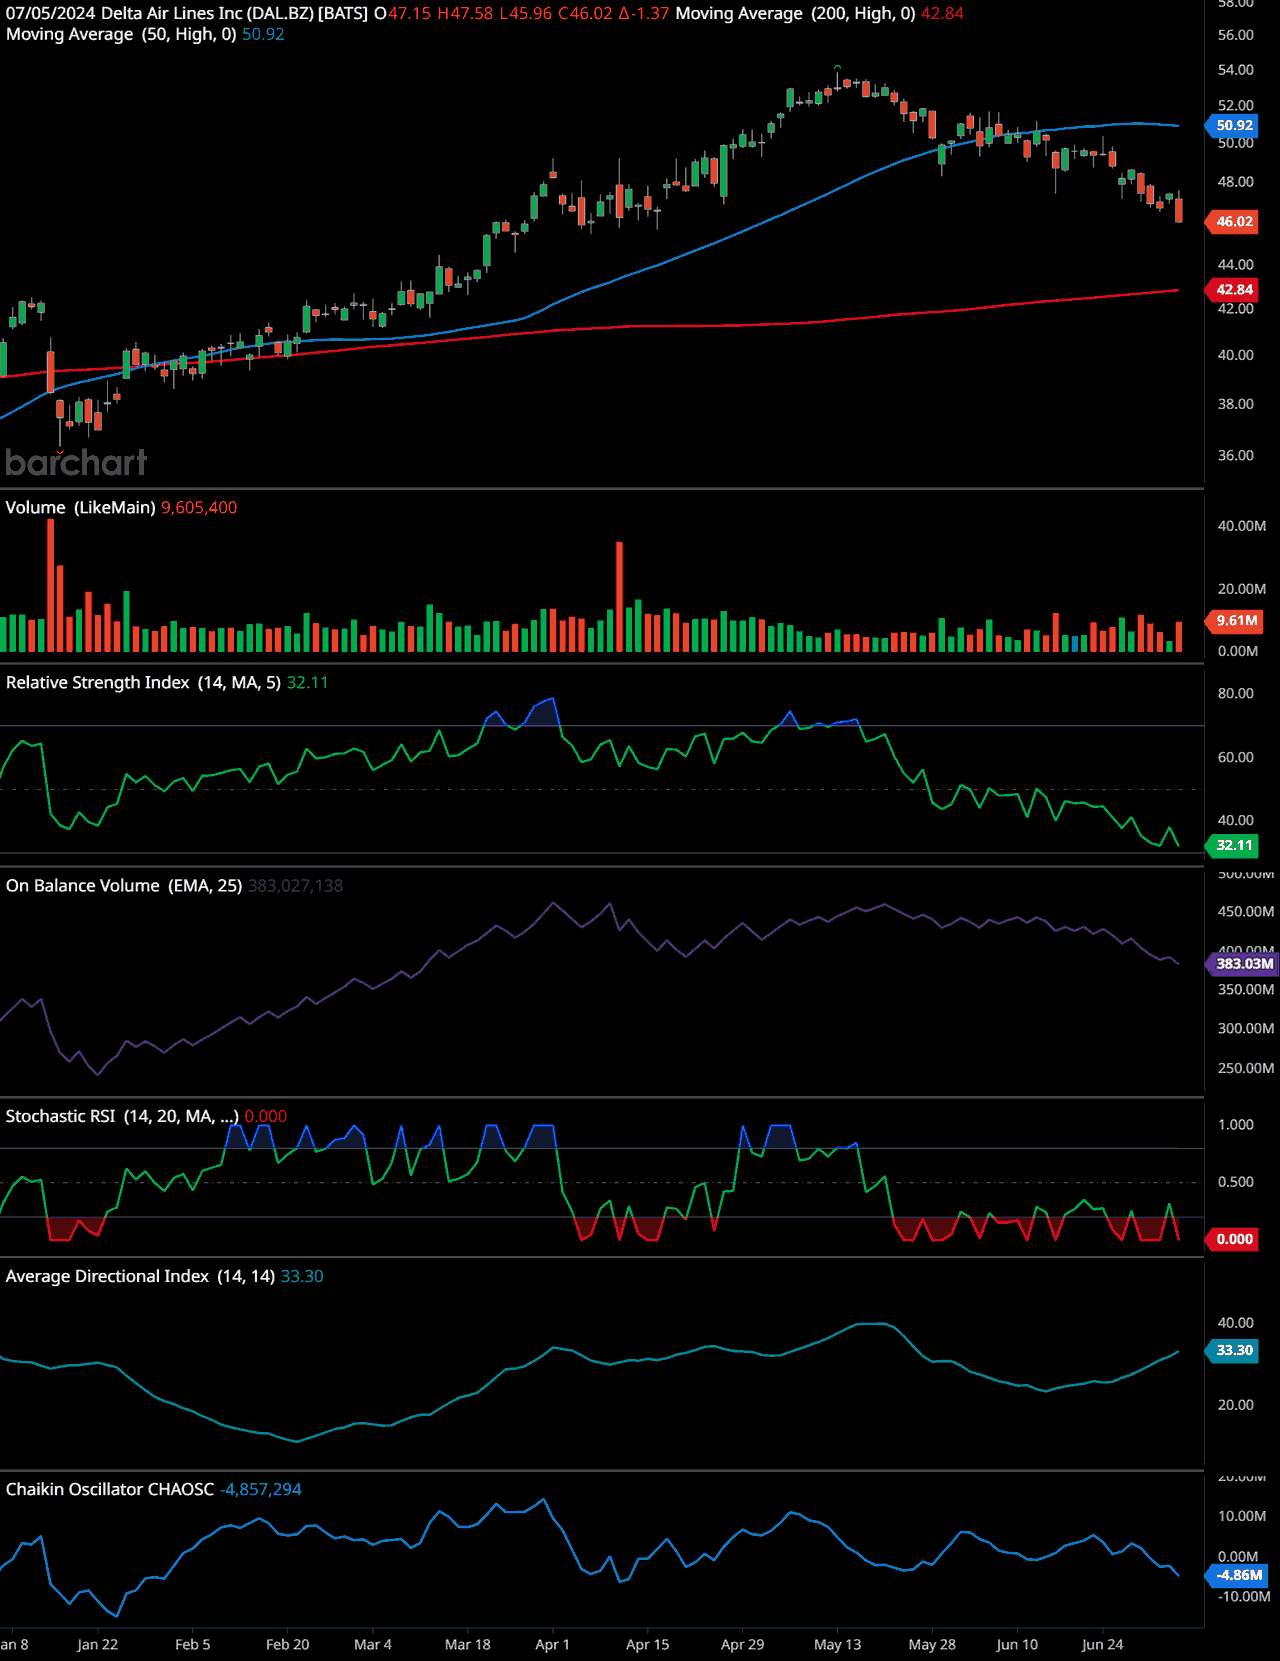Select the On Balance Volume (EMA, 25) label
This screenshot has width=1280, height=1661.
[124, 886]
